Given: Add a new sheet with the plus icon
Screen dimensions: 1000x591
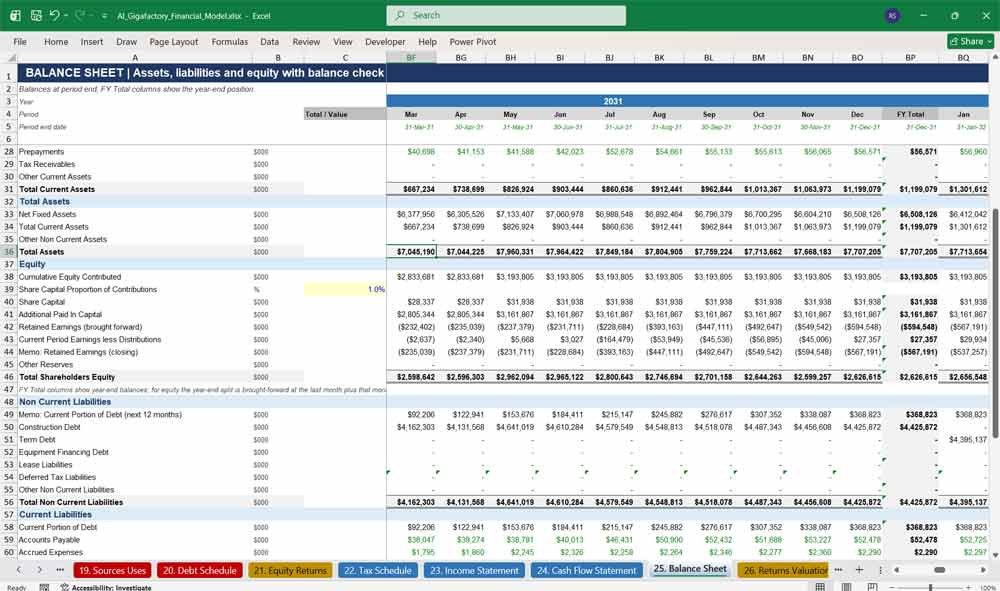Looking at the screenshot, I should point(859,569).
